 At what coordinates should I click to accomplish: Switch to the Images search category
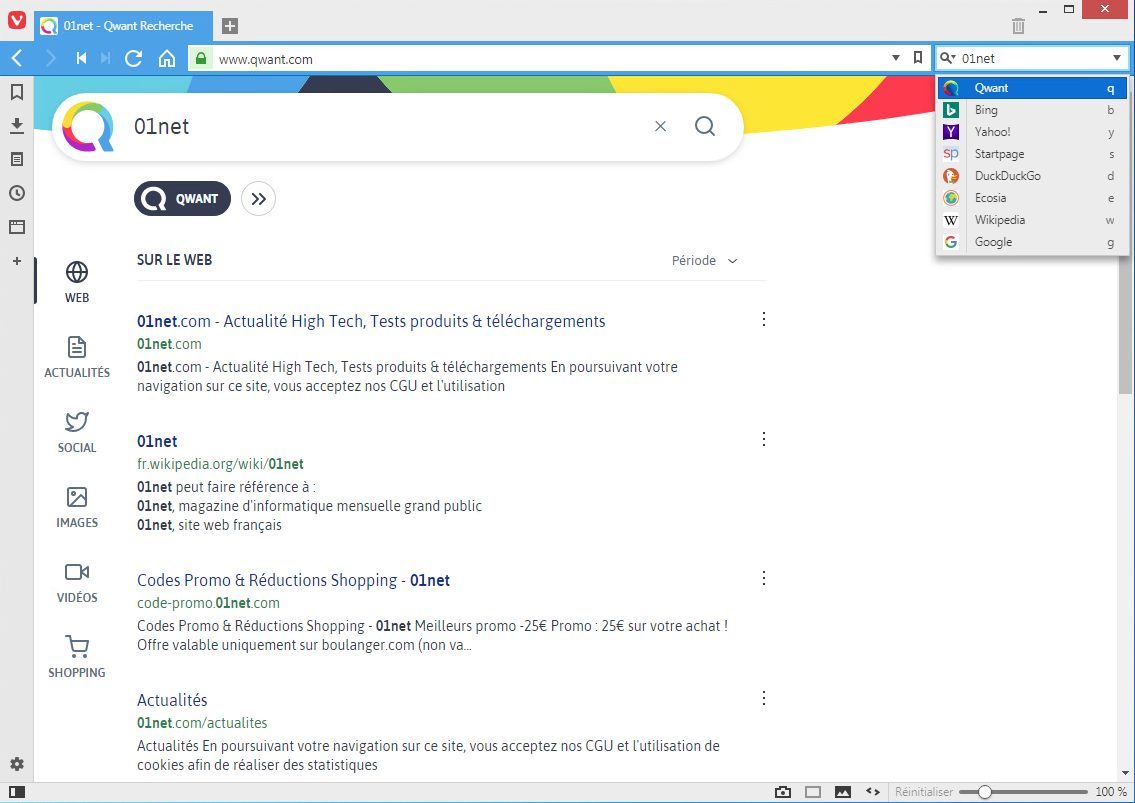tap(77, 507)
